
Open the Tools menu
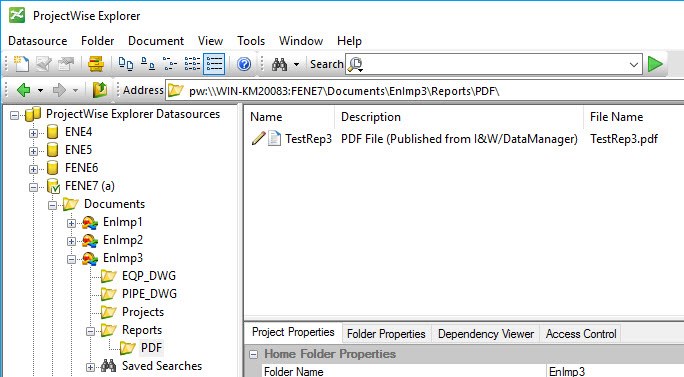(251, 41)
